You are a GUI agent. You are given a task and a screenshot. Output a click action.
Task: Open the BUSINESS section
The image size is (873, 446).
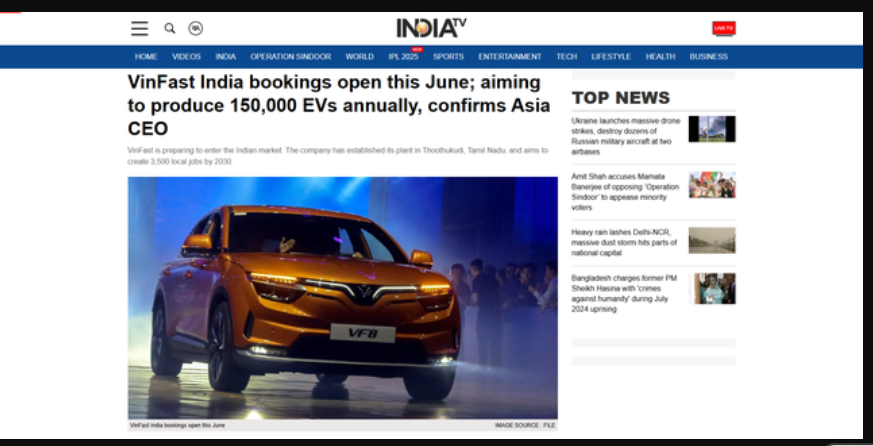tap(708, 57)
